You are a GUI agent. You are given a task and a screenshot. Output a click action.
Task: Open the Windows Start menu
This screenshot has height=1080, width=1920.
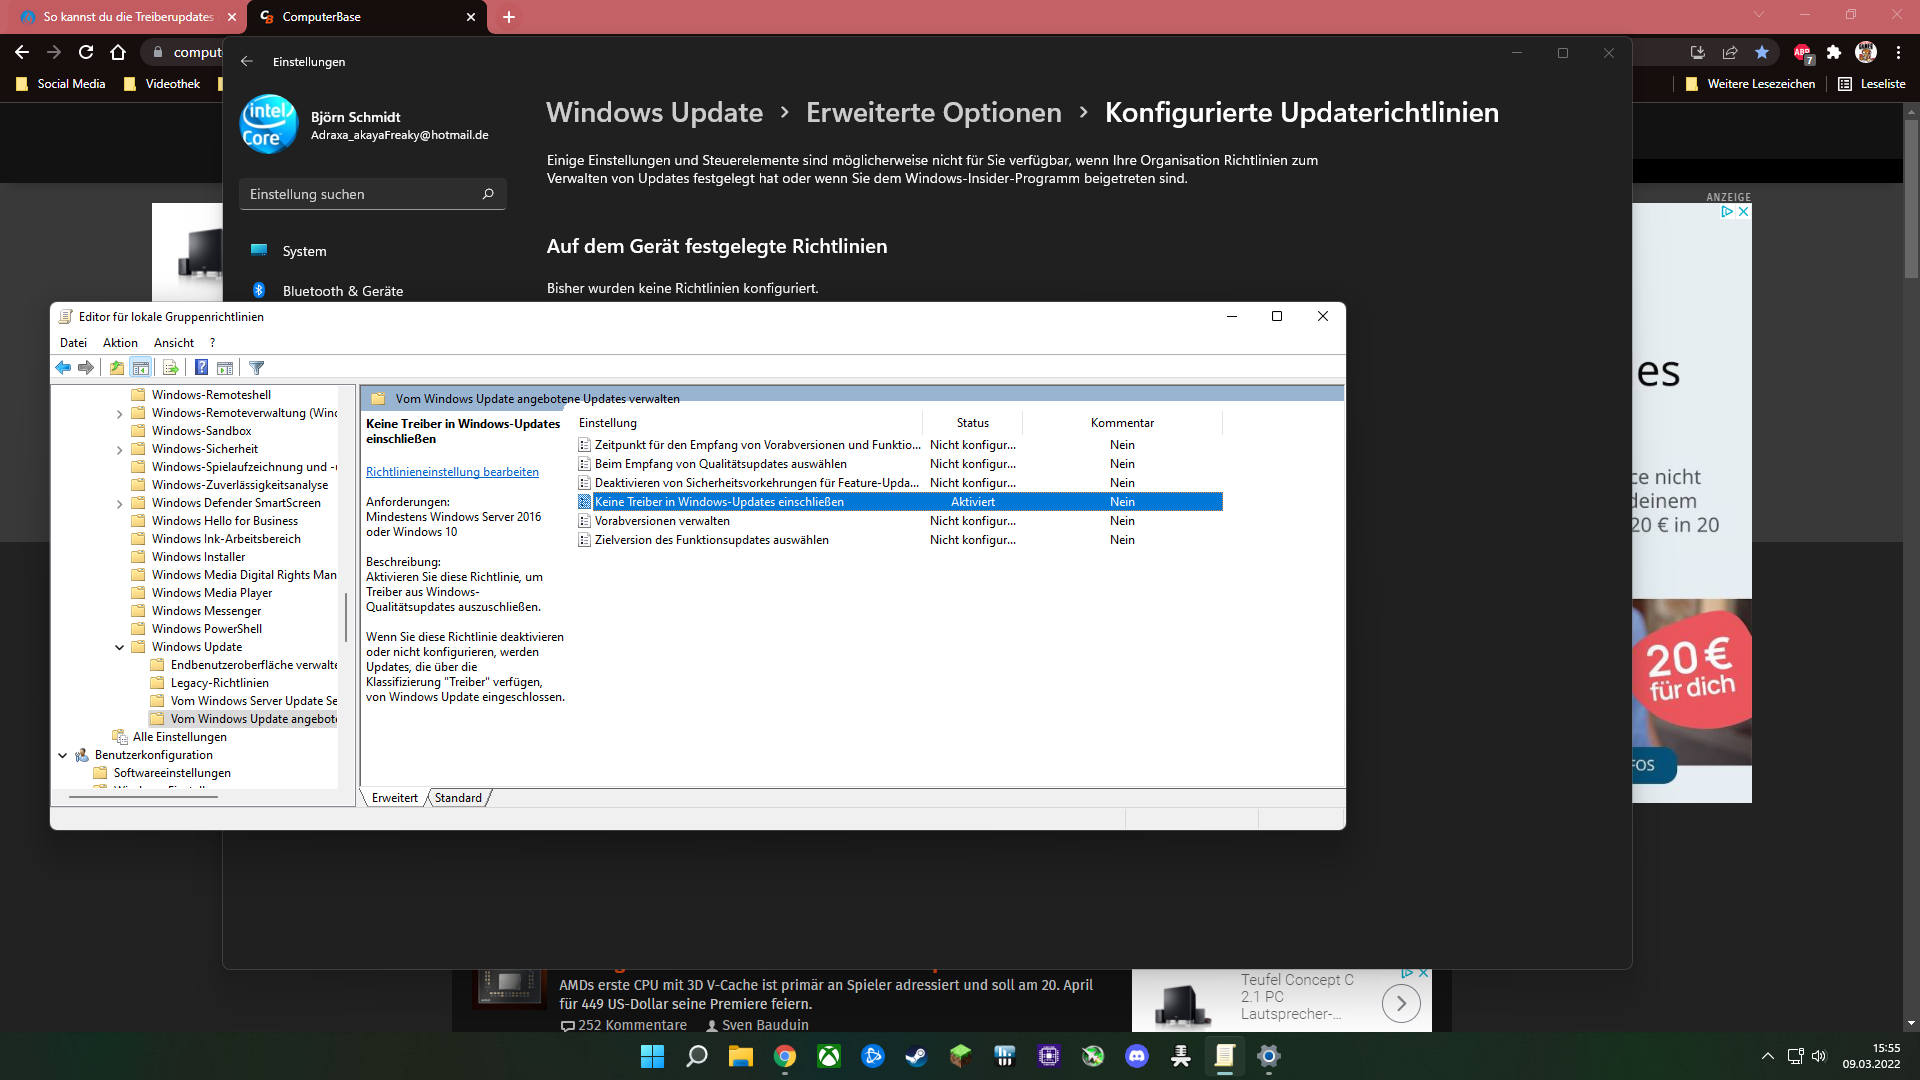tap(652, 1056)
